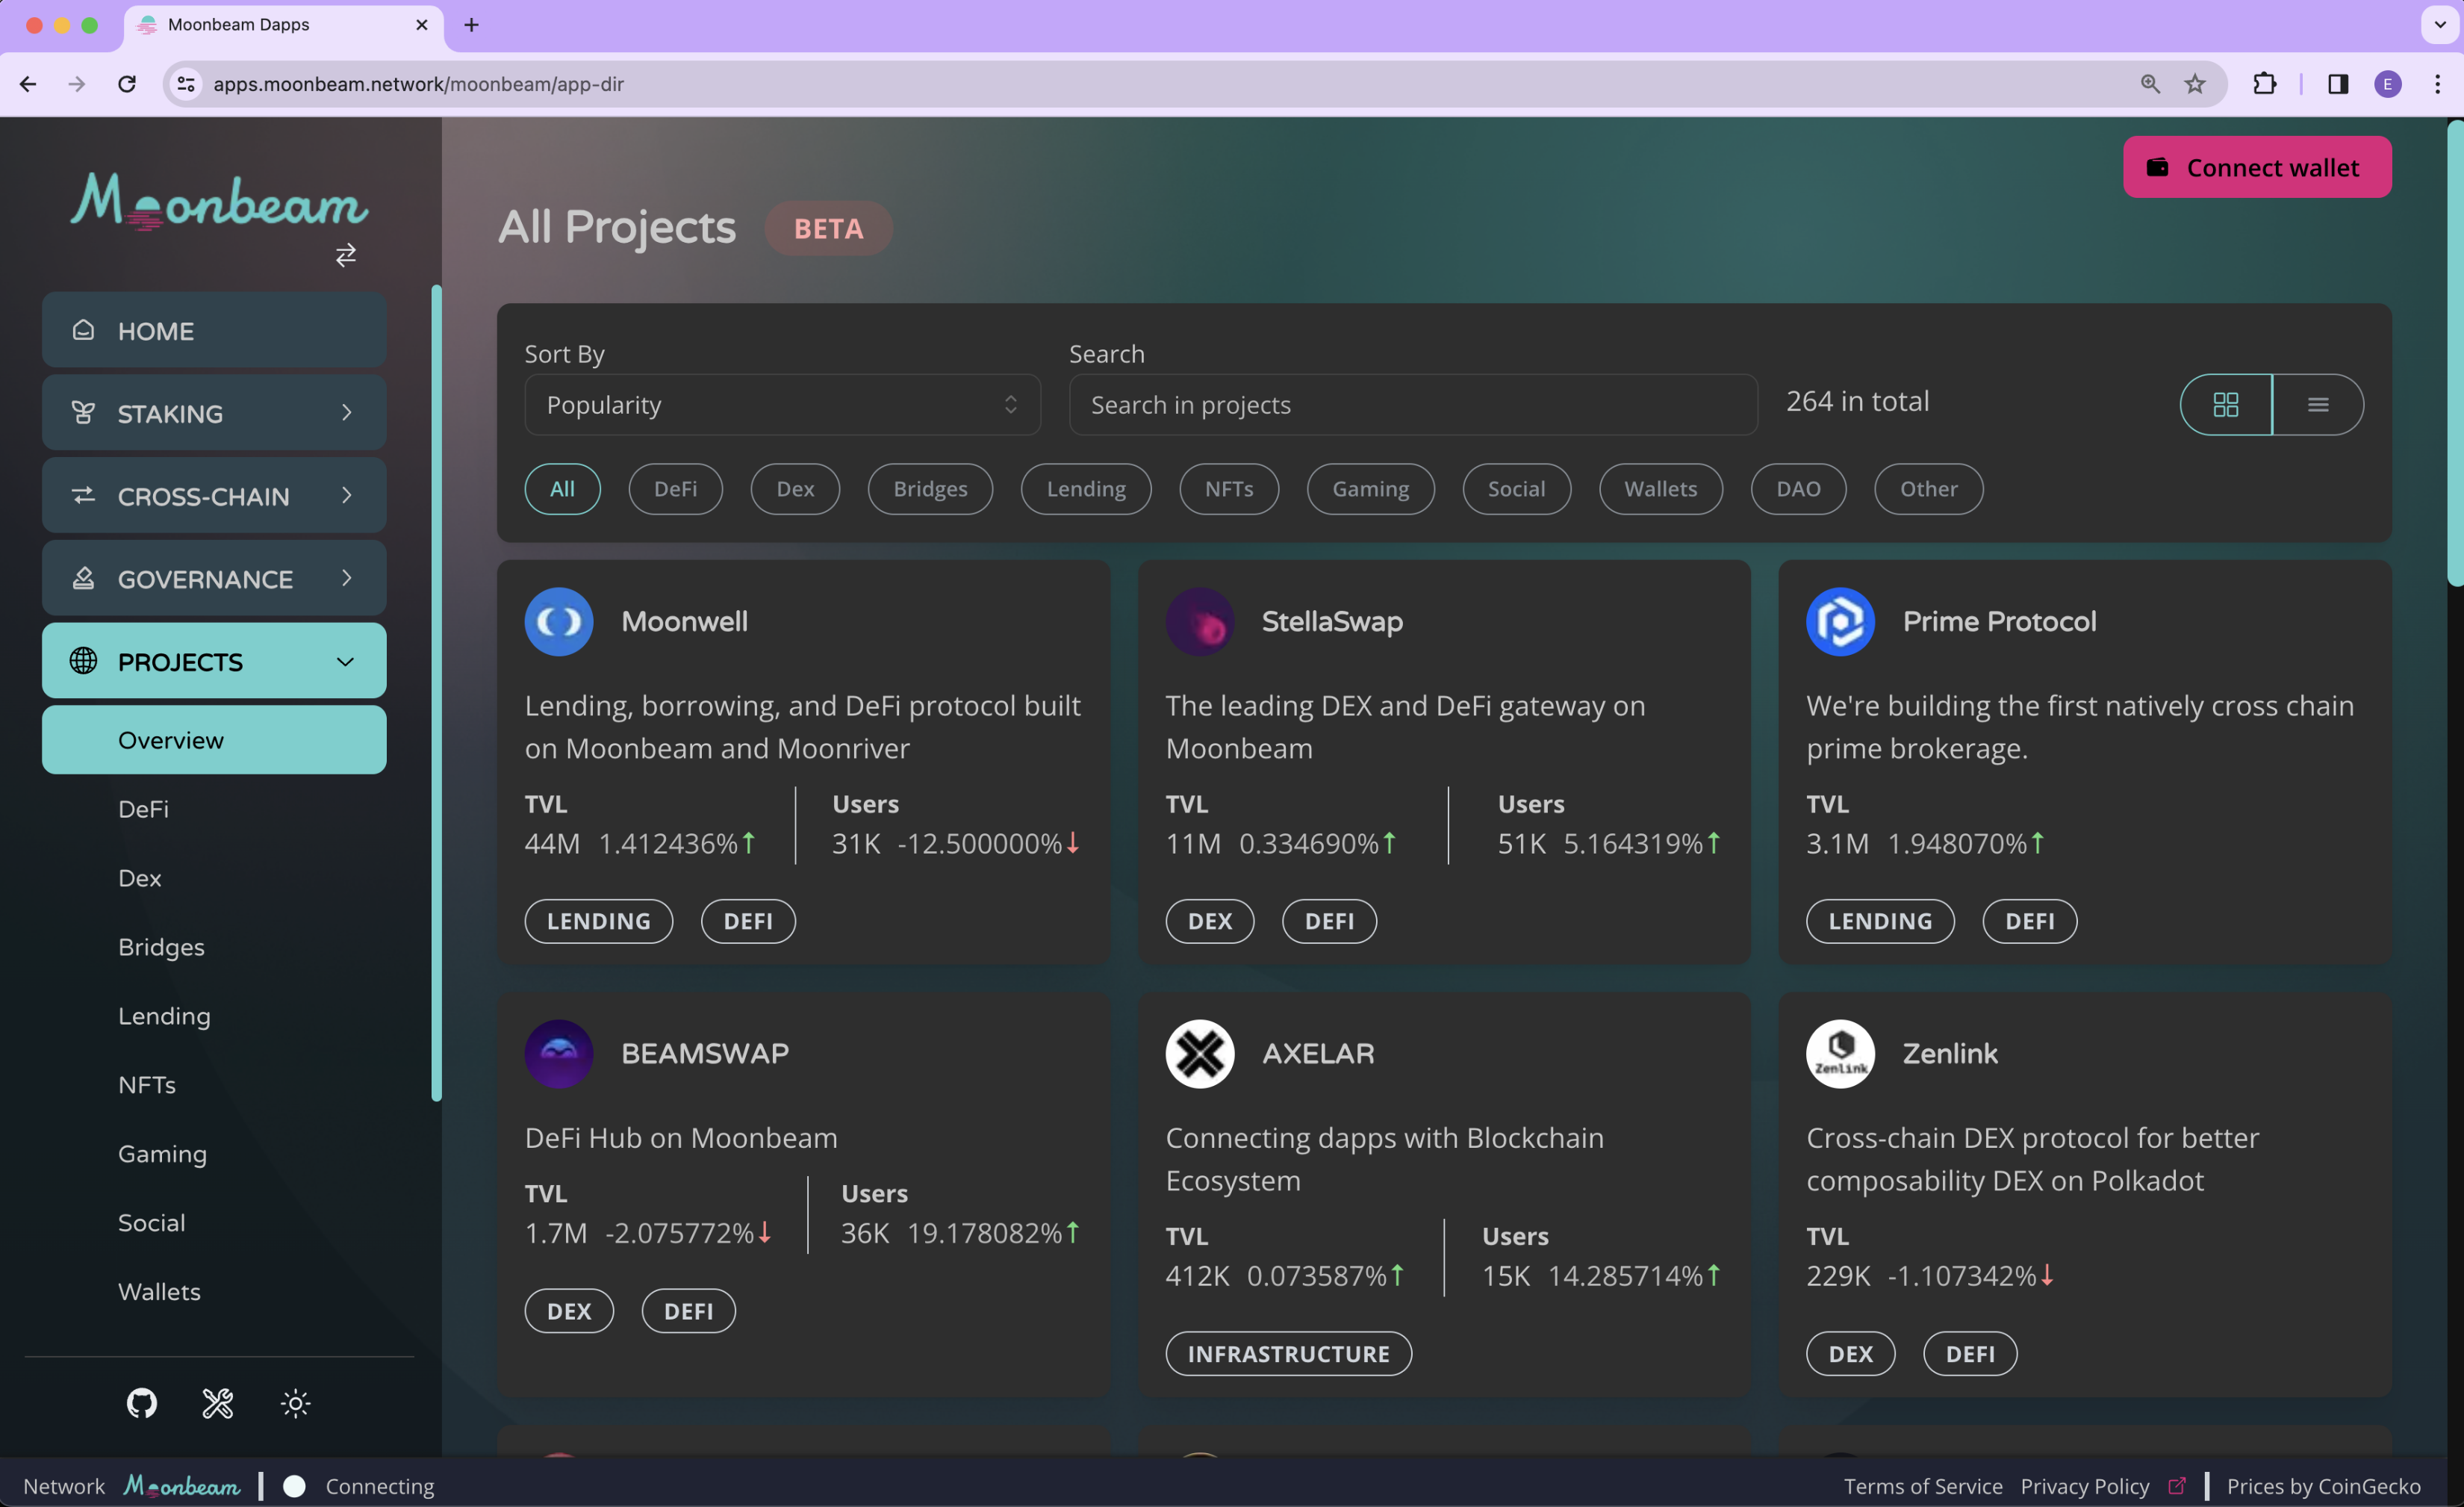
Task: View site information icon in address bar
Action: [186, 84]
